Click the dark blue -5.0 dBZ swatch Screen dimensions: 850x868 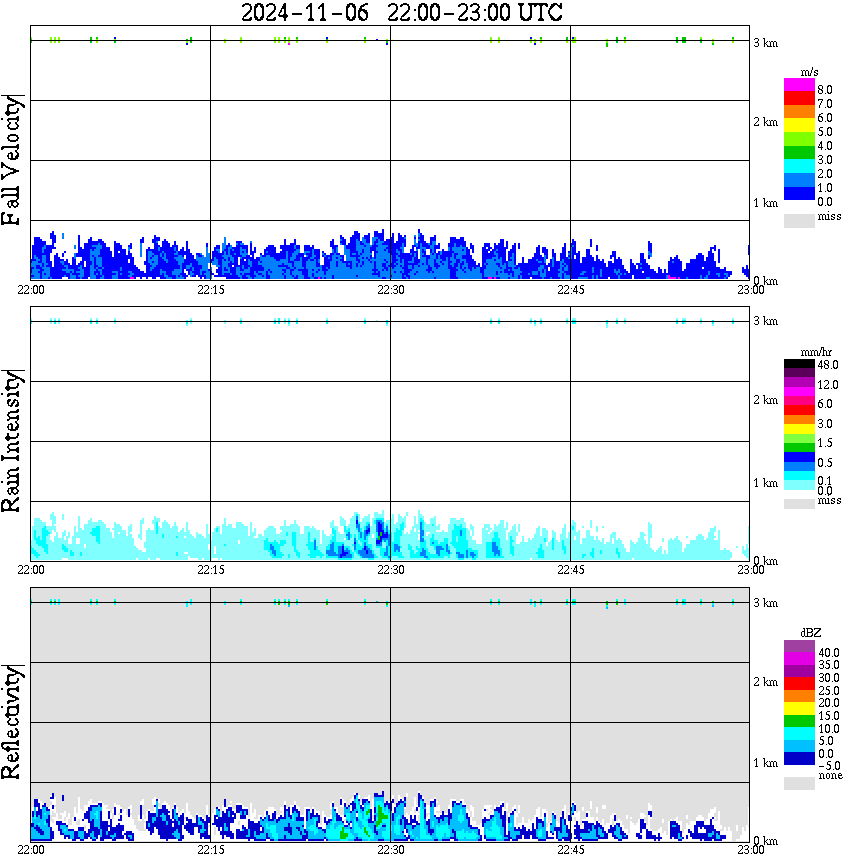tap(799, 758)
